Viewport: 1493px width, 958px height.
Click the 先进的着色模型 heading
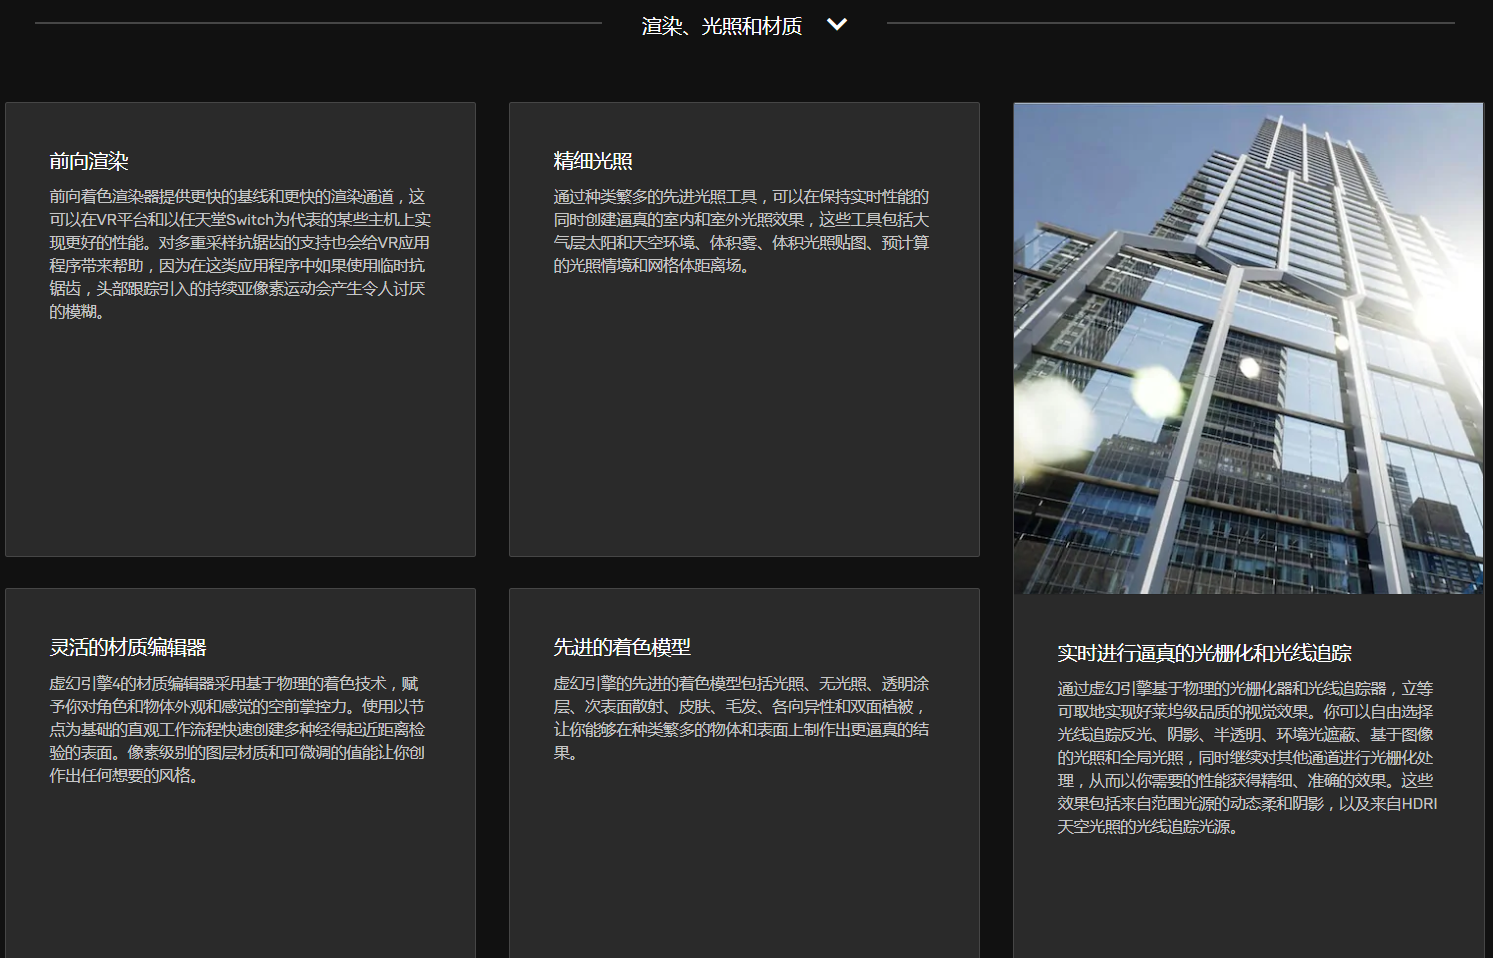coord(622,647)
